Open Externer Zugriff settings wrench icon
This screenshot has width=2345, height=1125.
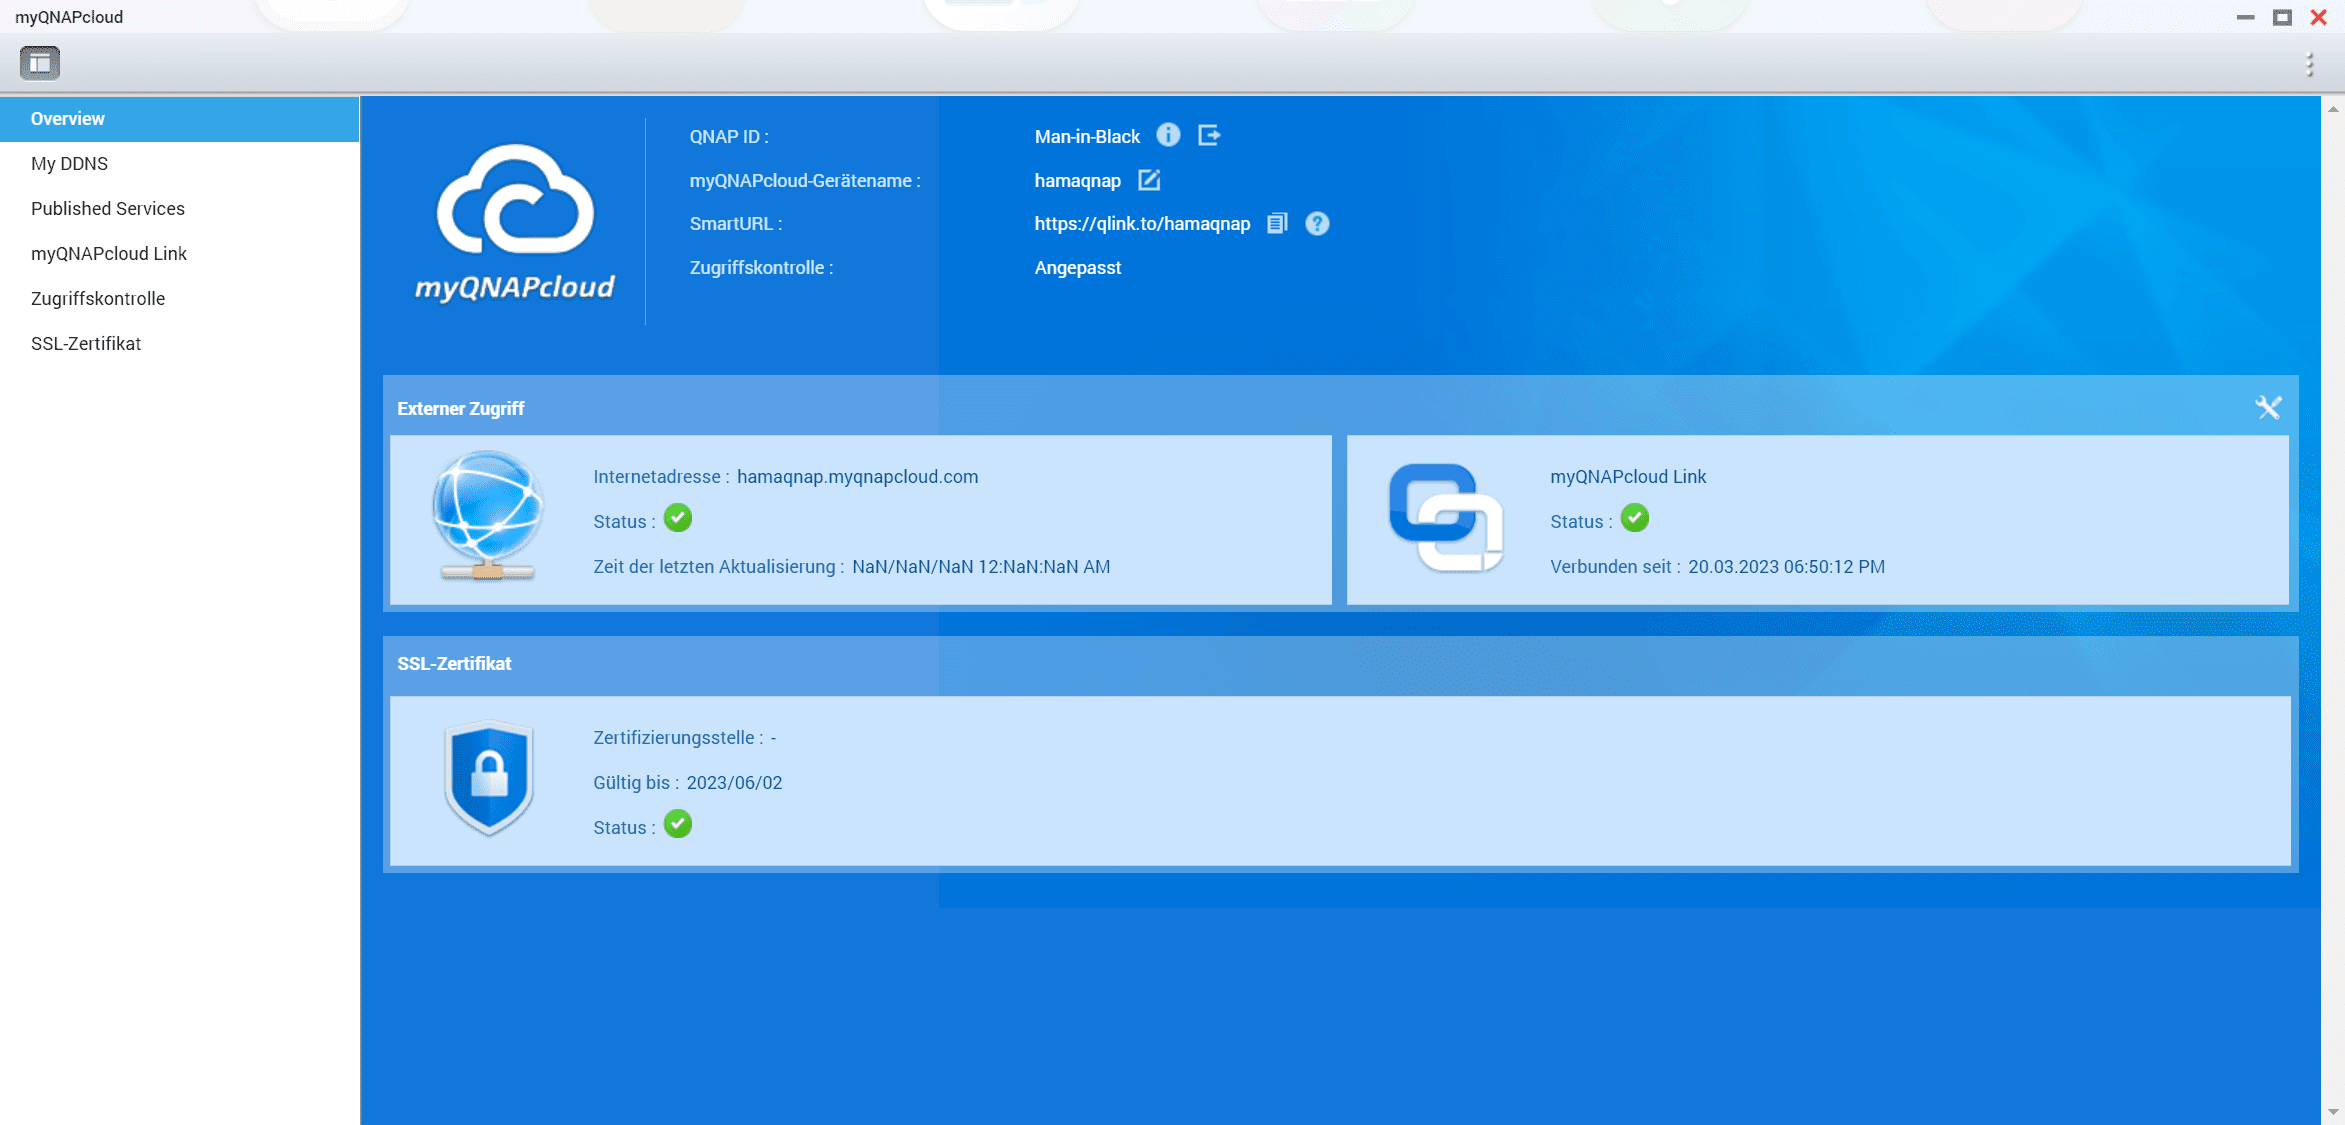2268,407
